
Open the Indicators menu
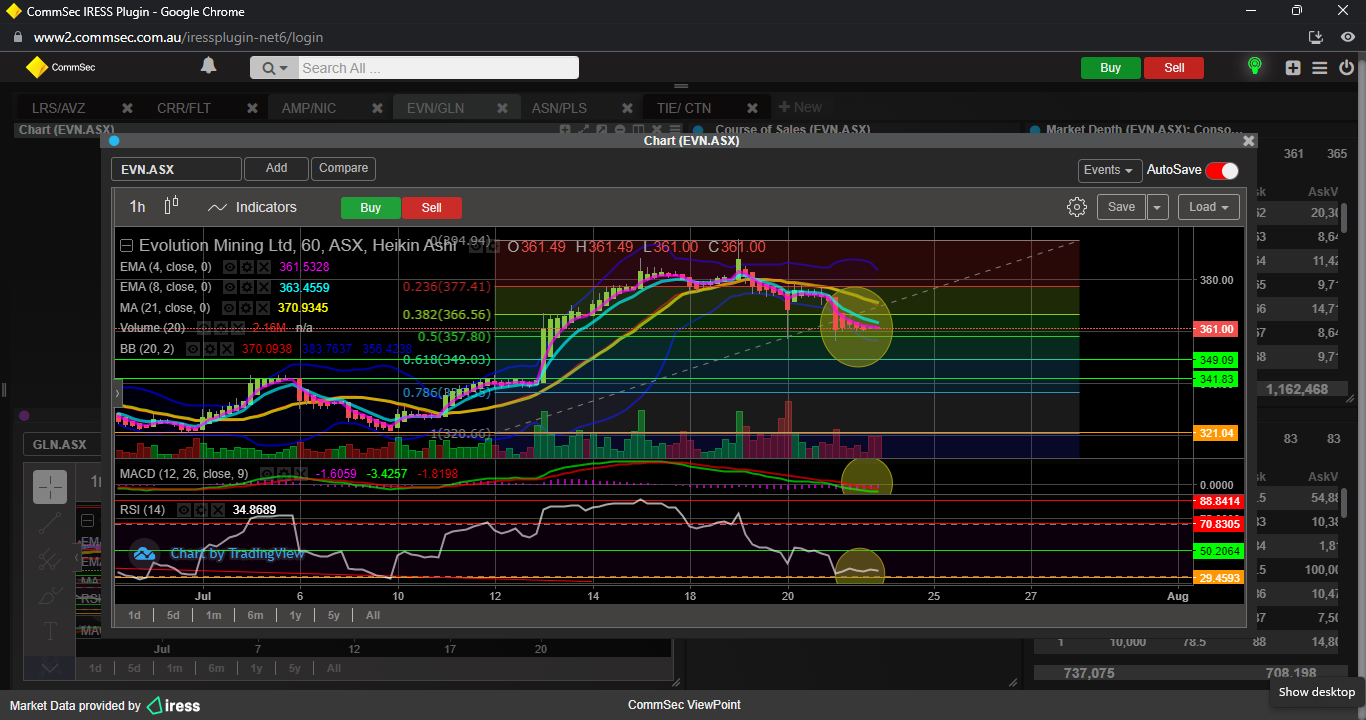tap(252, 207)
